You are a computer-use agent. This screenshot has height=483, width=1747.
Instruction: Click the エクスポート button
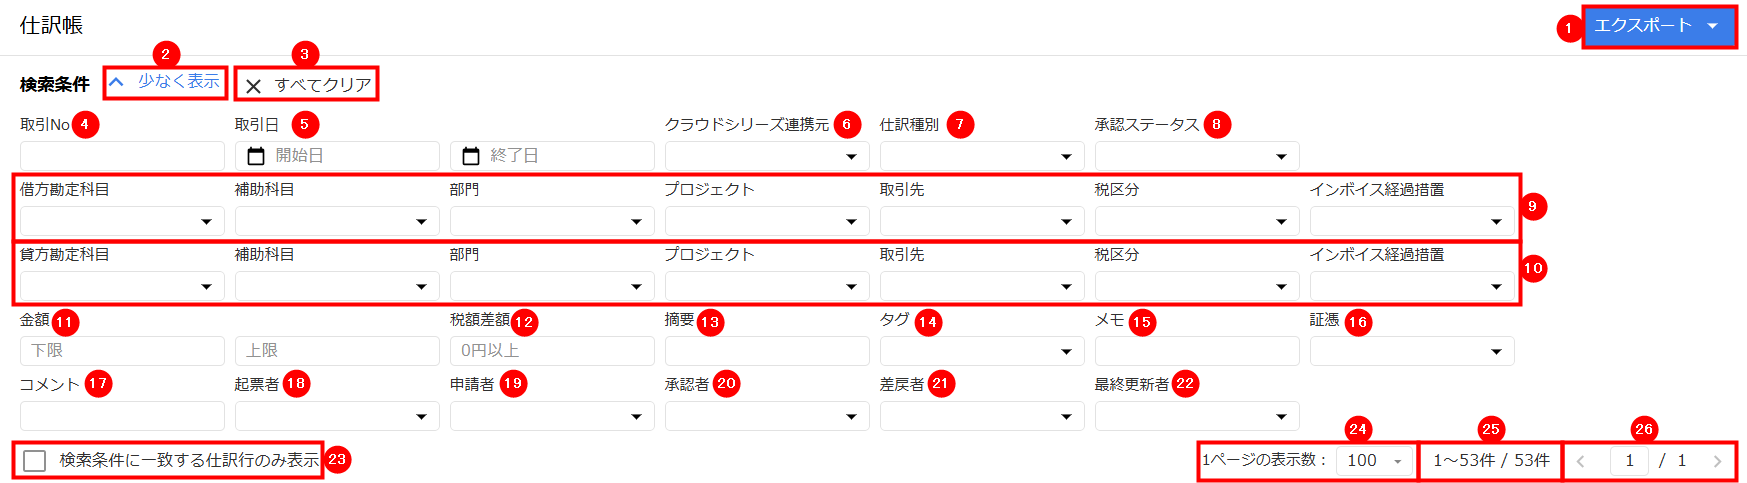[1659, 26]
